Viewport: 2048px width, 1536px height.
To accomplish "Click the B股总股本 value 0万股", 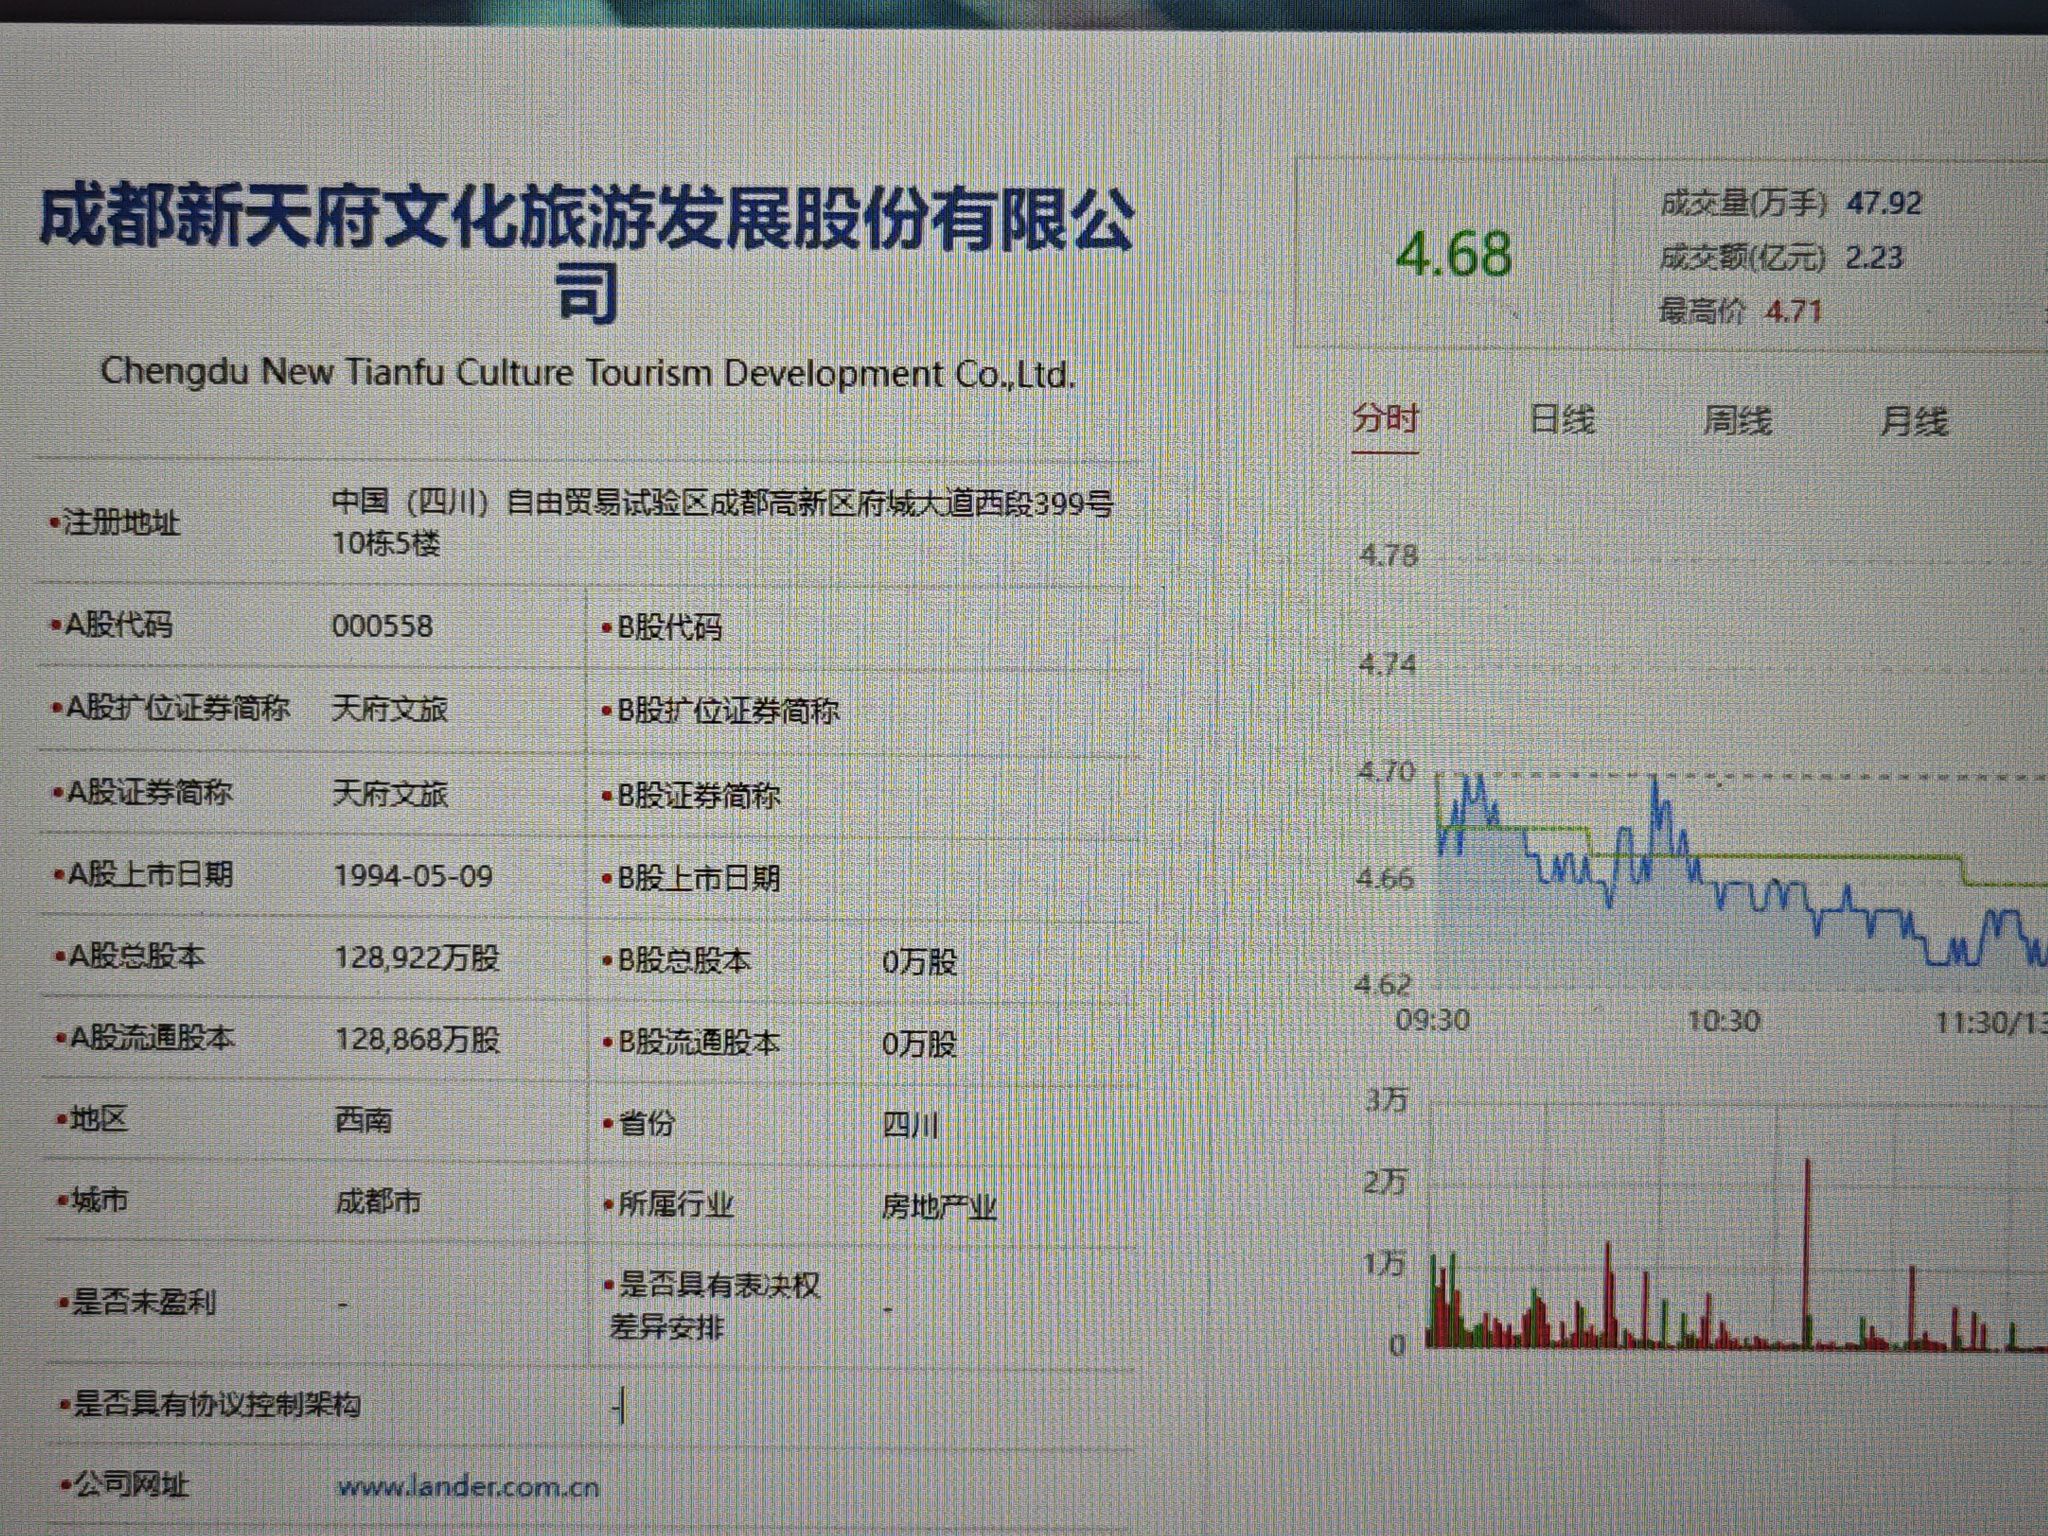I will [x=919, y=962].
